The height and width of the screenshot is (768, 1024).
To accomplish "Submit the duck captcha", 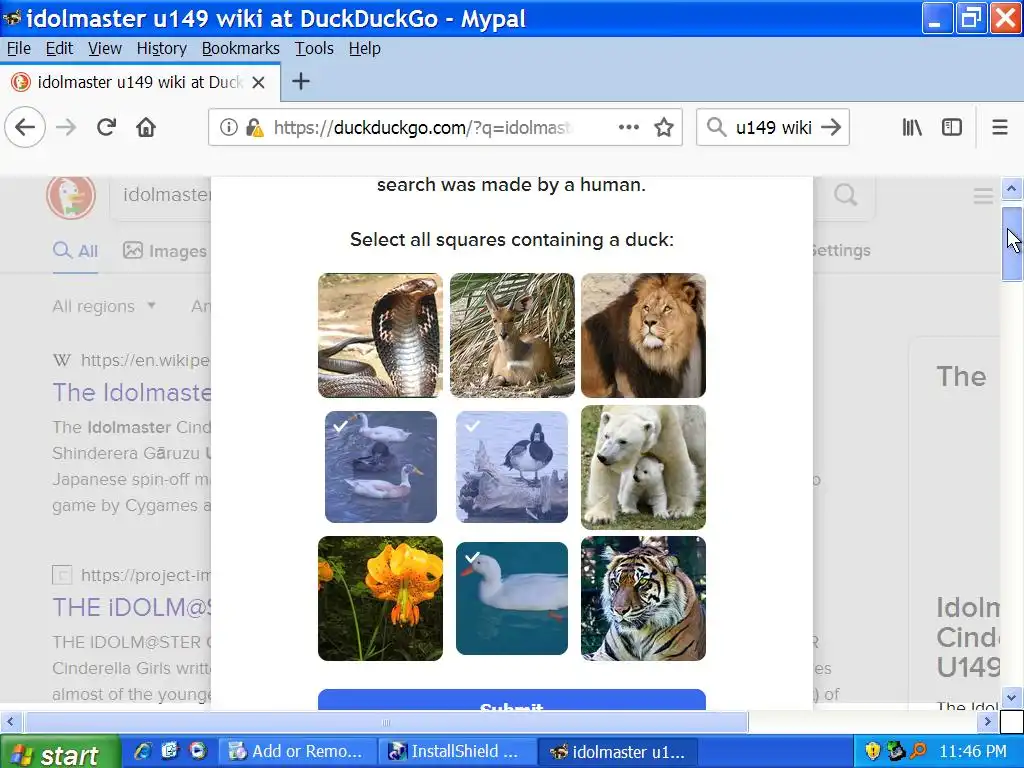I will point(512,699).
